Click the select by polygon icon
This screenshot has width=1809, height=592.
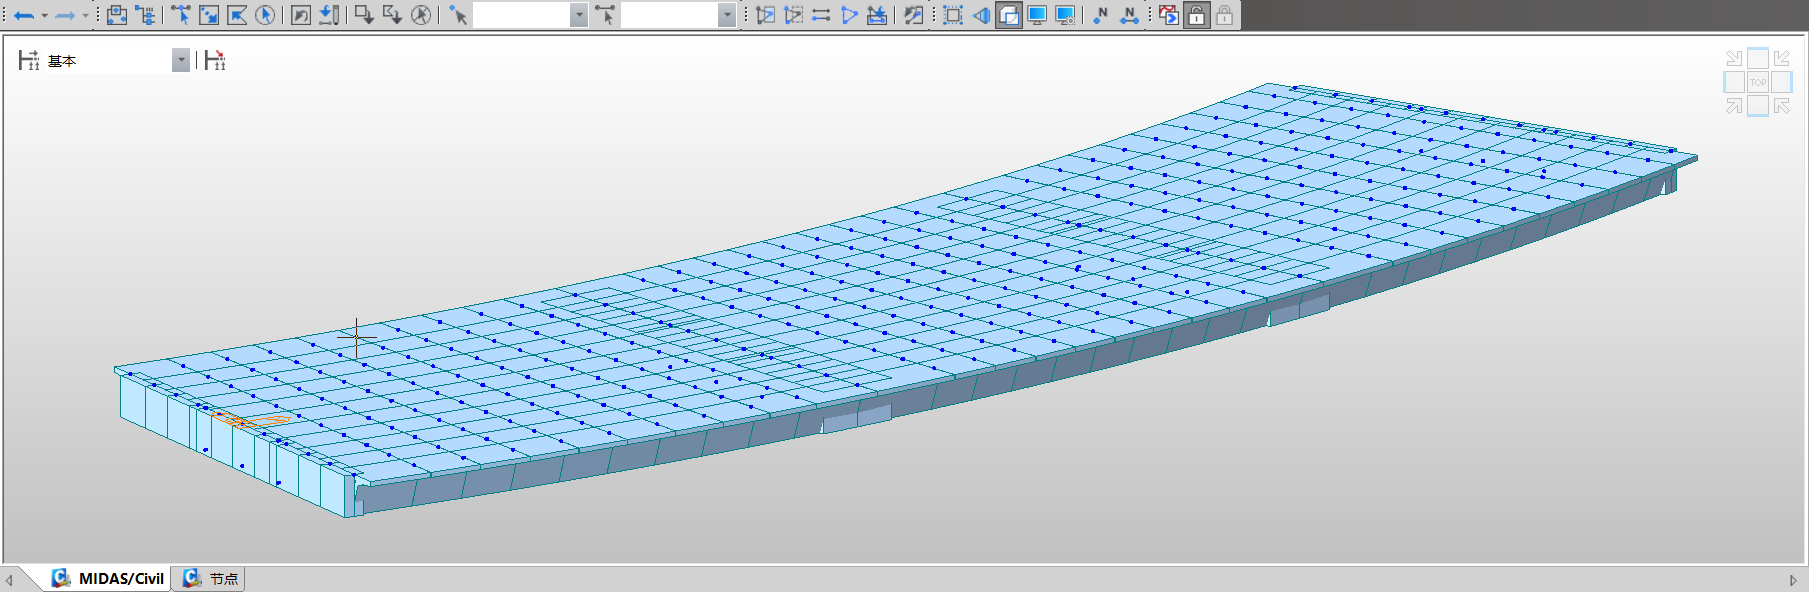(x=237, y=15)
